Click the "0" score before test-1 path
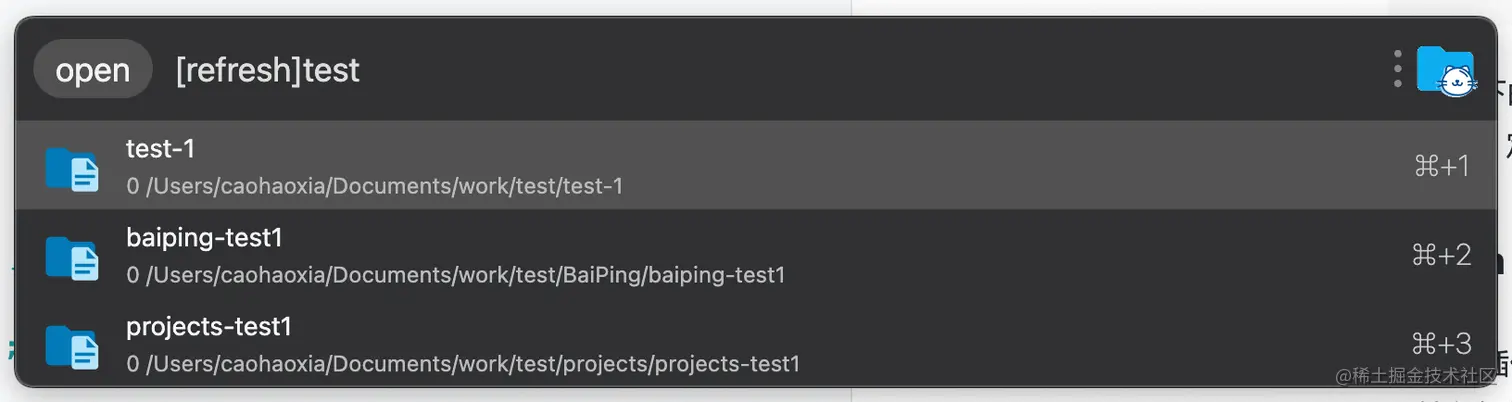Screen dimensions: 1512x402 (x=133, y=186)
